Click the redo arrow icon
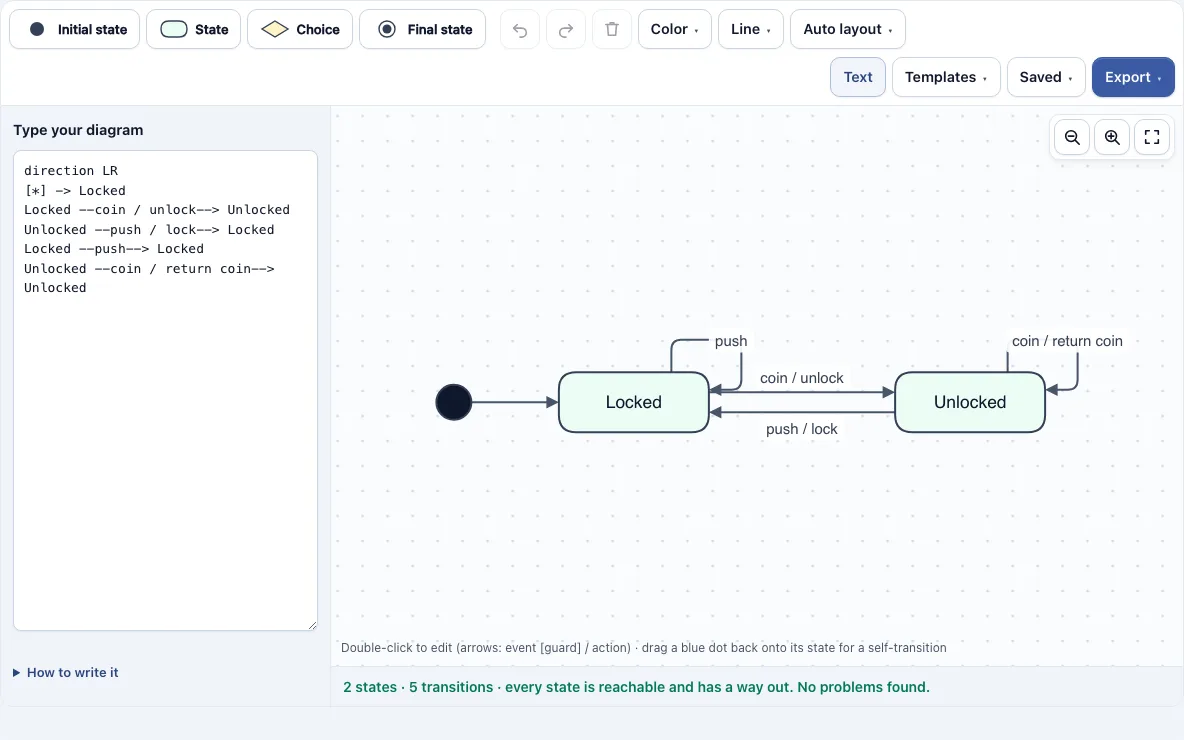1184x740 pixels. (x=566, y=29)
